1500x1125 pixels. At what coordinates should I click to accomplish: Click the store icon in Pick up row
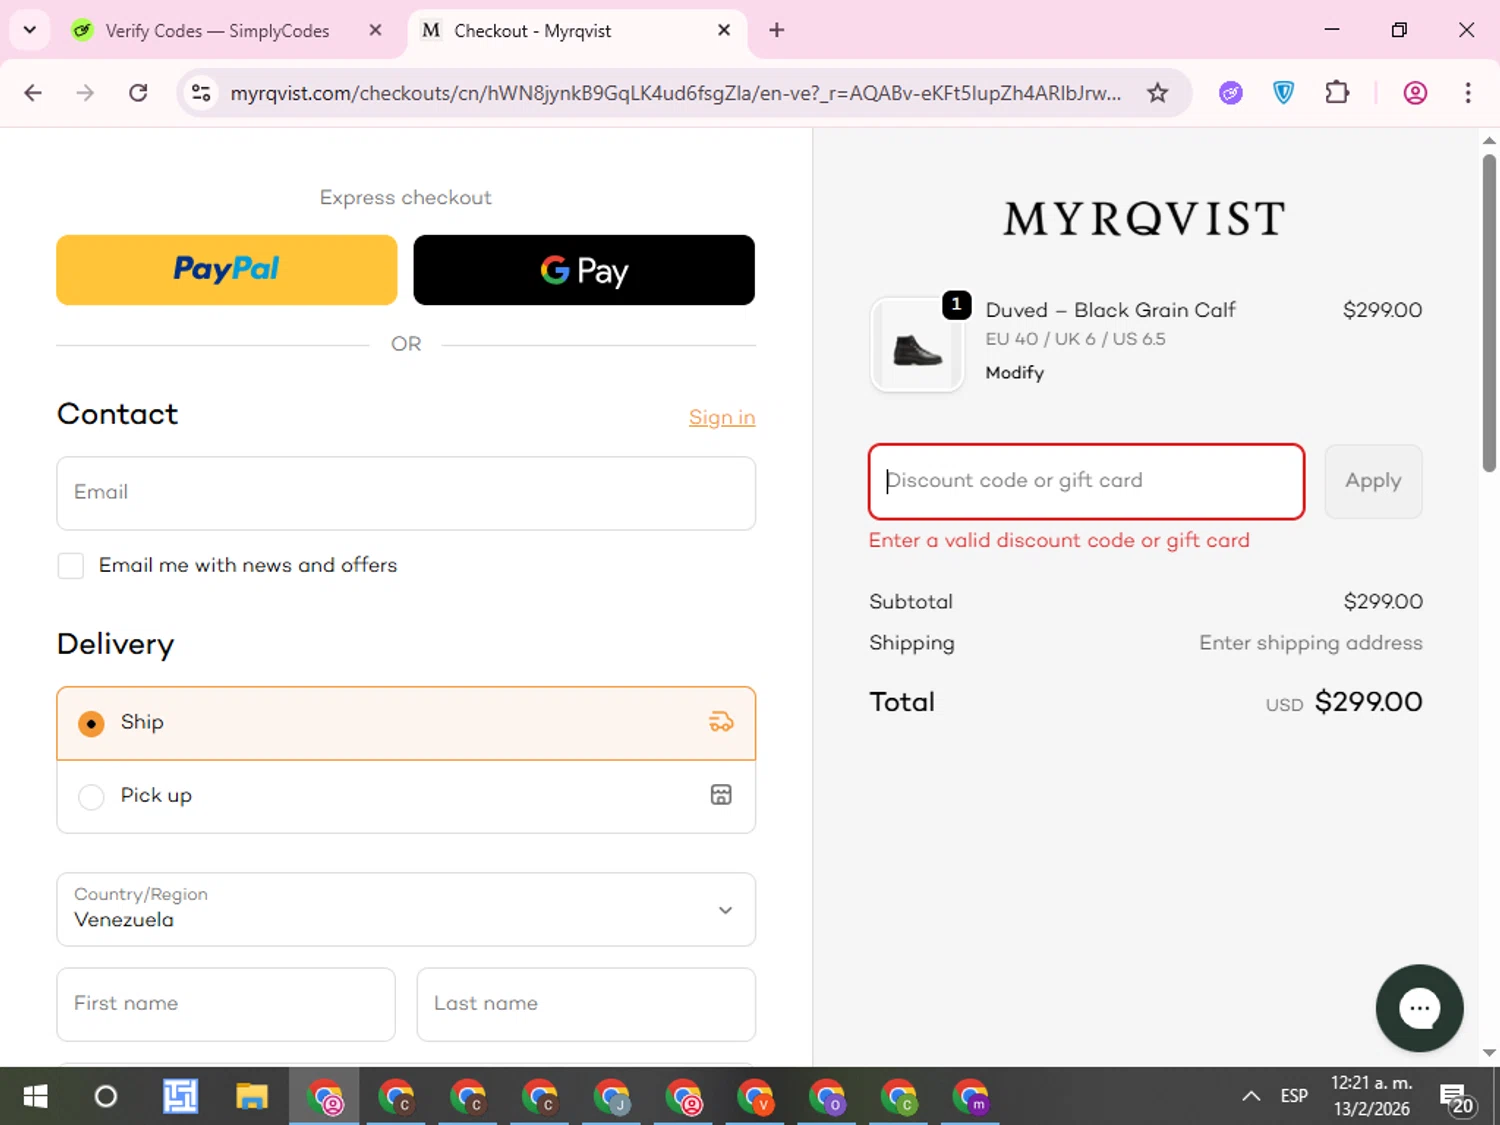click(721, 795)
